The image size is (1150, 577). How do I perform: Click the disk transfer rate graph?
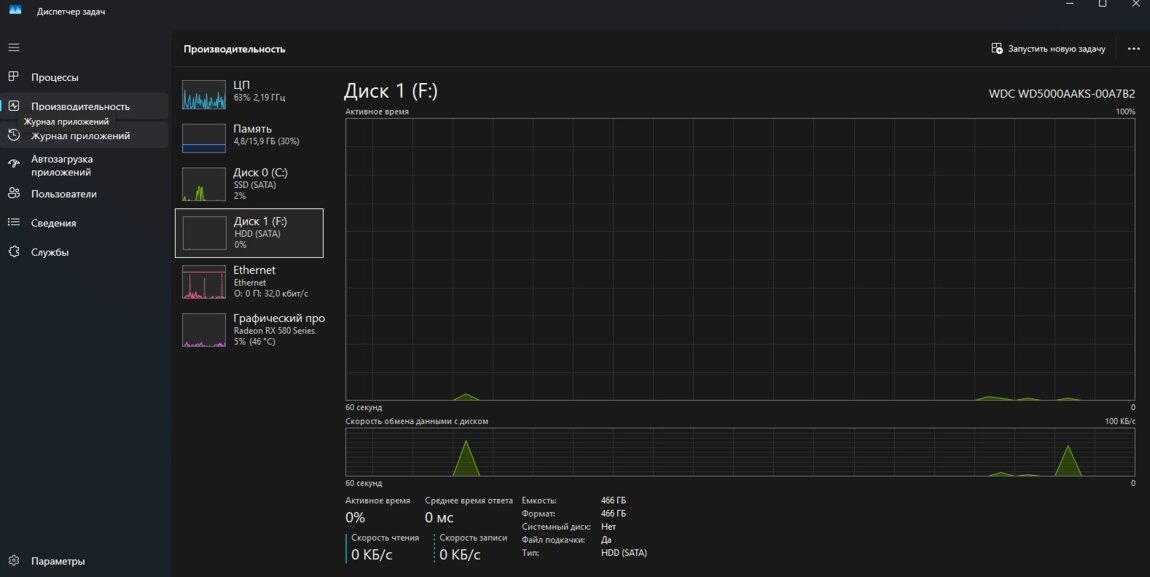point(740,452)
